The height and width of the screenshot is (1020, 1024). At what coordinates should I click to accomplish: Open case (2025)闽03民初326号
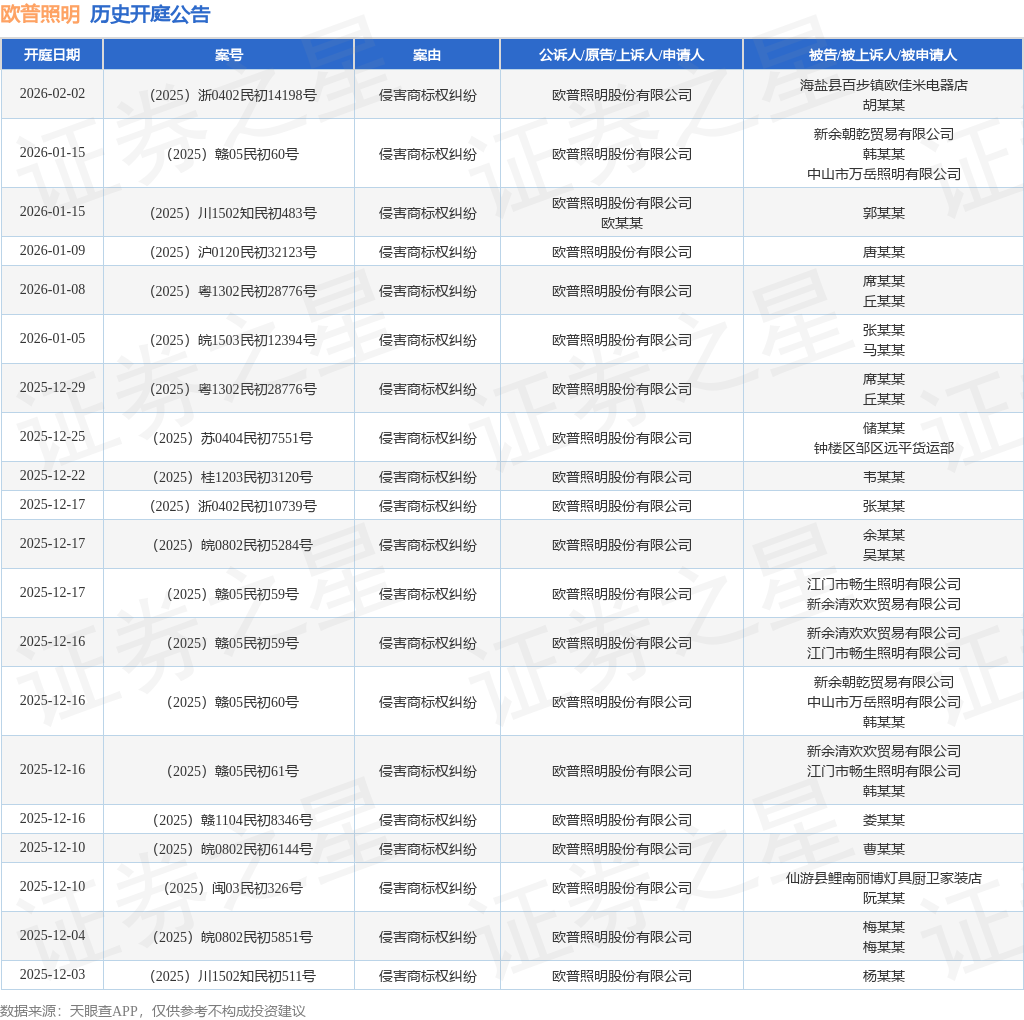point(233,888)
